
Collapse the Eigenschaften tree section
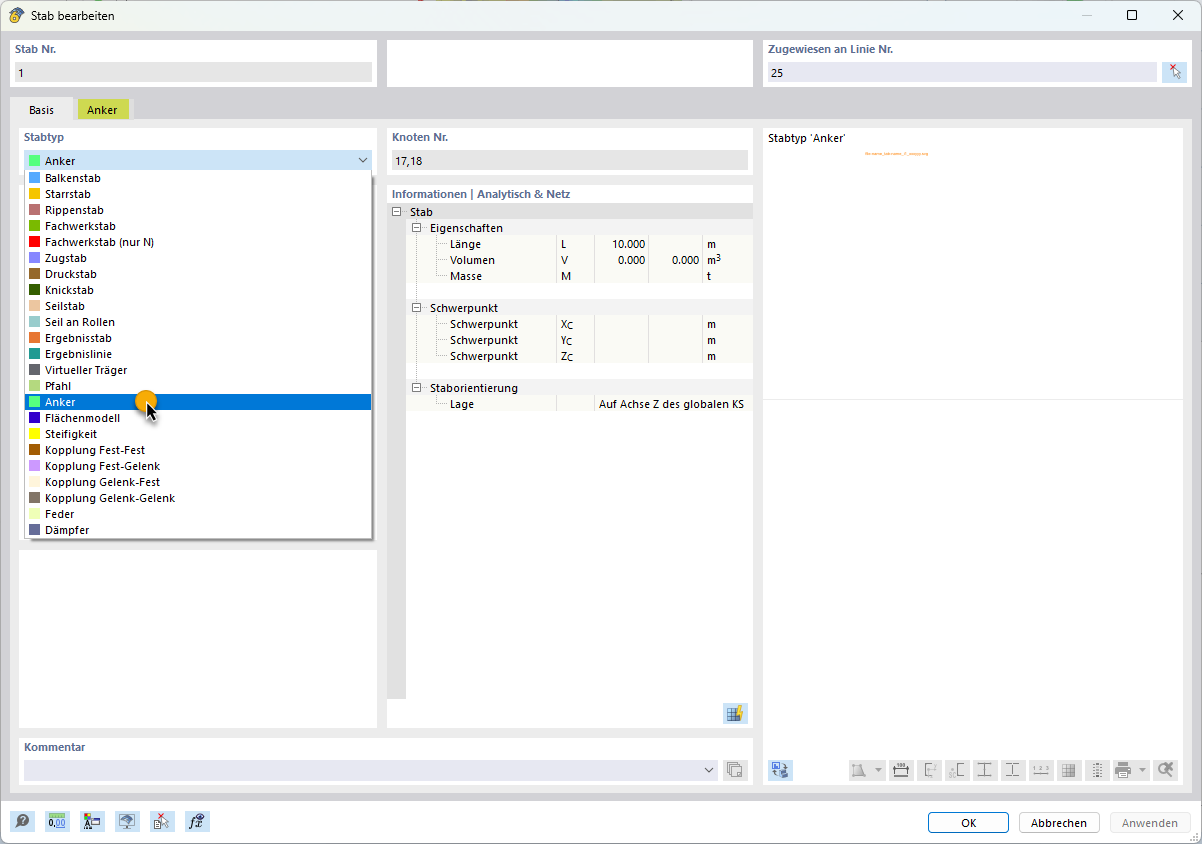415,228
